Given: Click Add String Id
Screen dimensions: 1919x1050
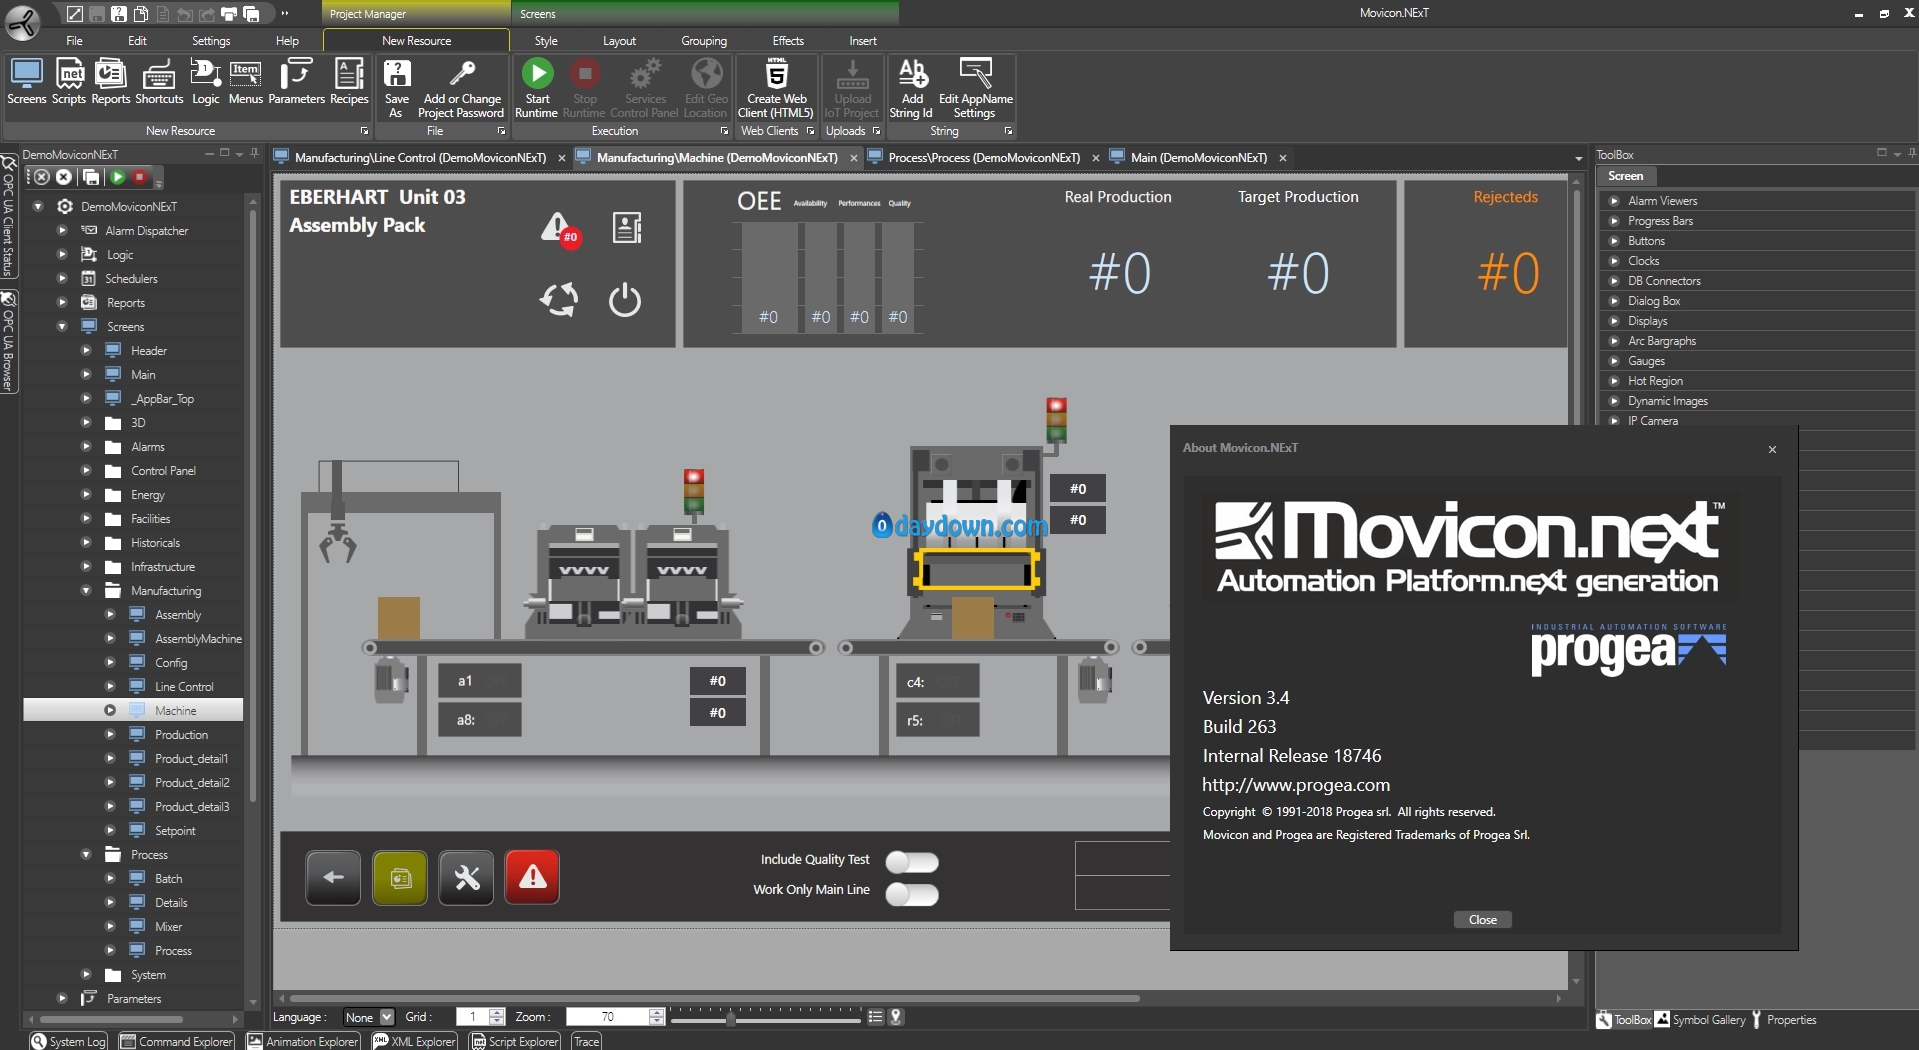Looking at the screenshot, I should 911,88.
